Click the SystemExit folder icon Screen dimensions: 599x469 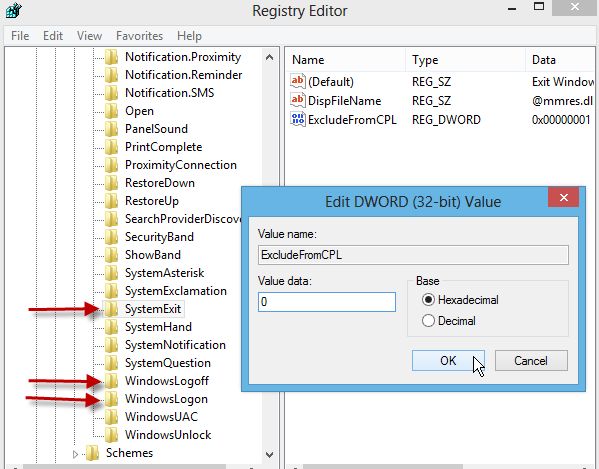112,309
